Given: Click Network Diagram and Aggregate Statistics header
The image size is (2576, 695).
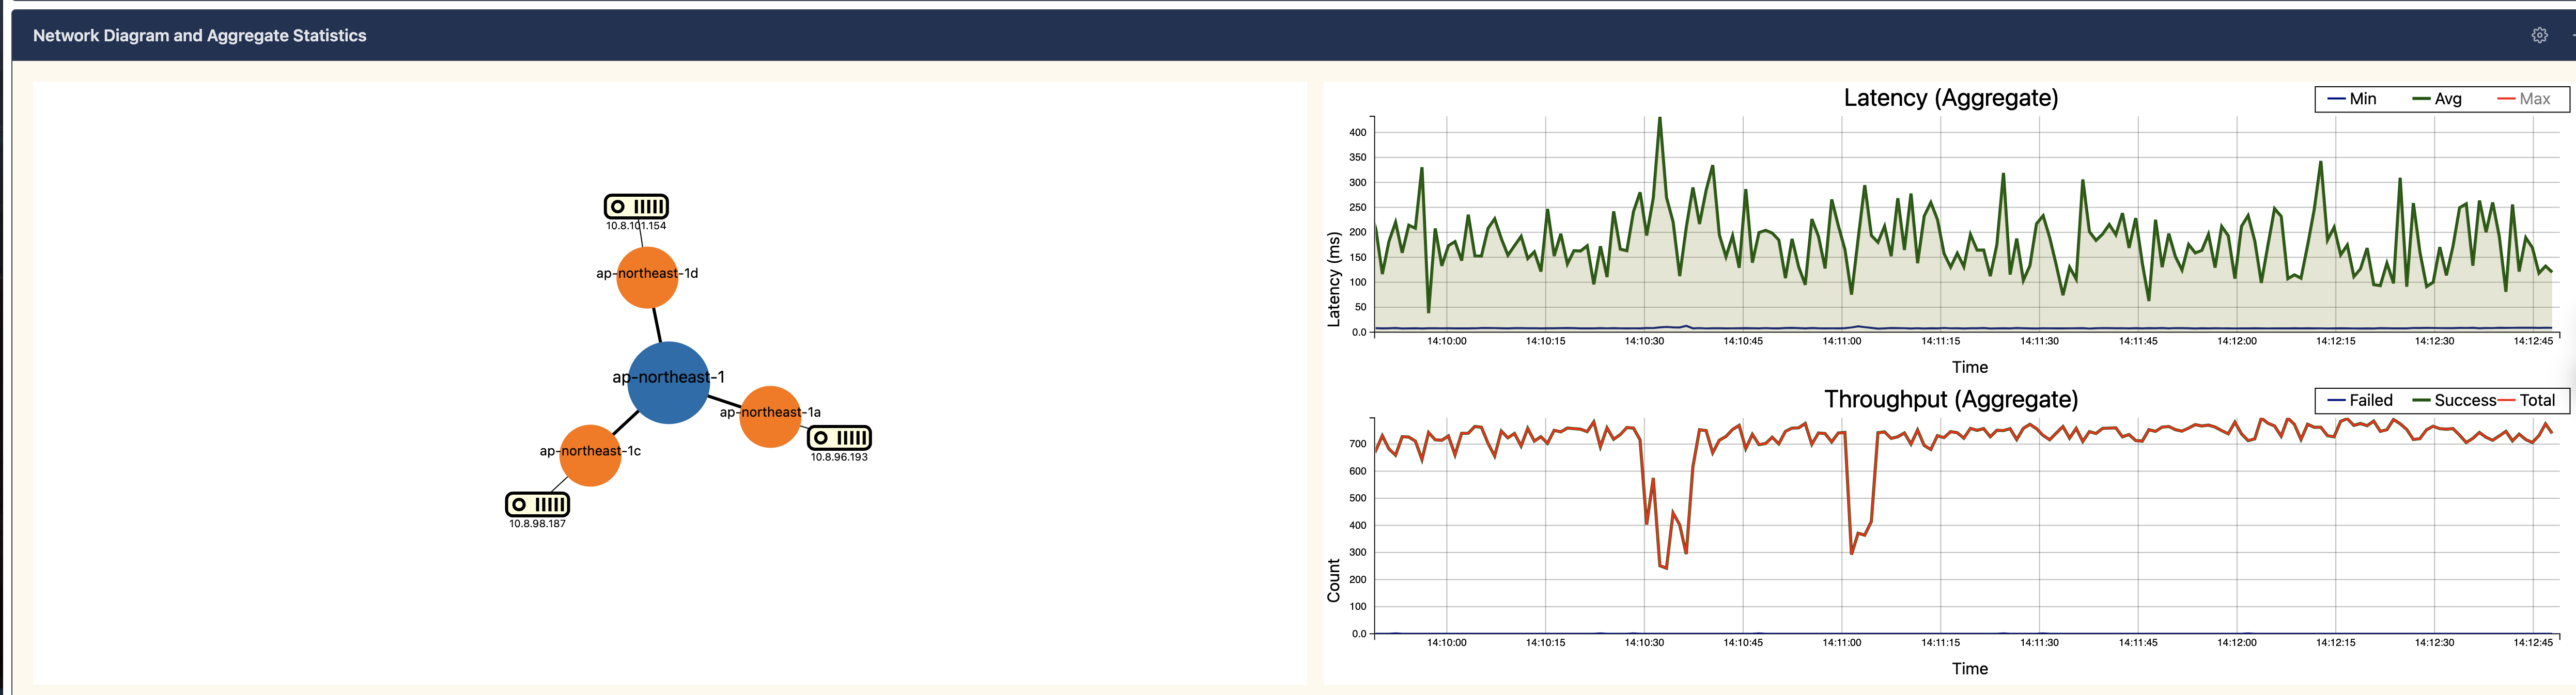Looking at the screenshot, I should tap(200, 35).
